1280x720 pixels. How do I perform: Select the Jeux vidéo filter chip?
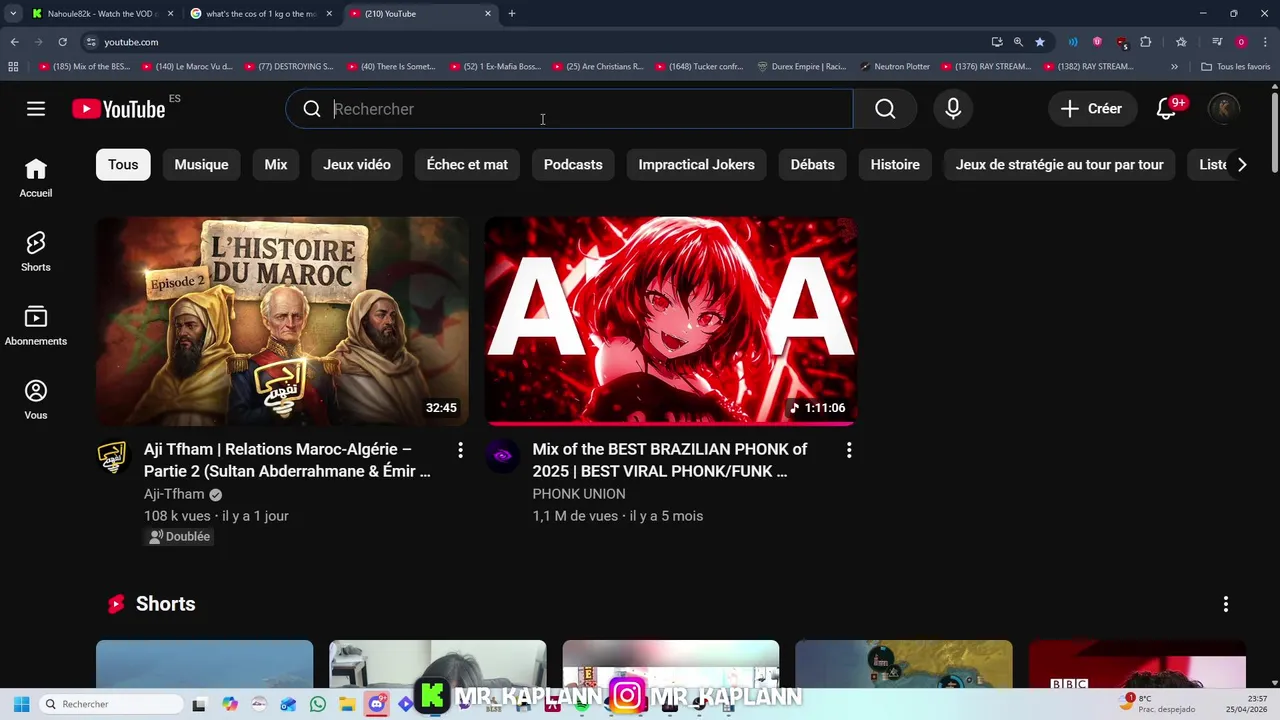[357, 165]
